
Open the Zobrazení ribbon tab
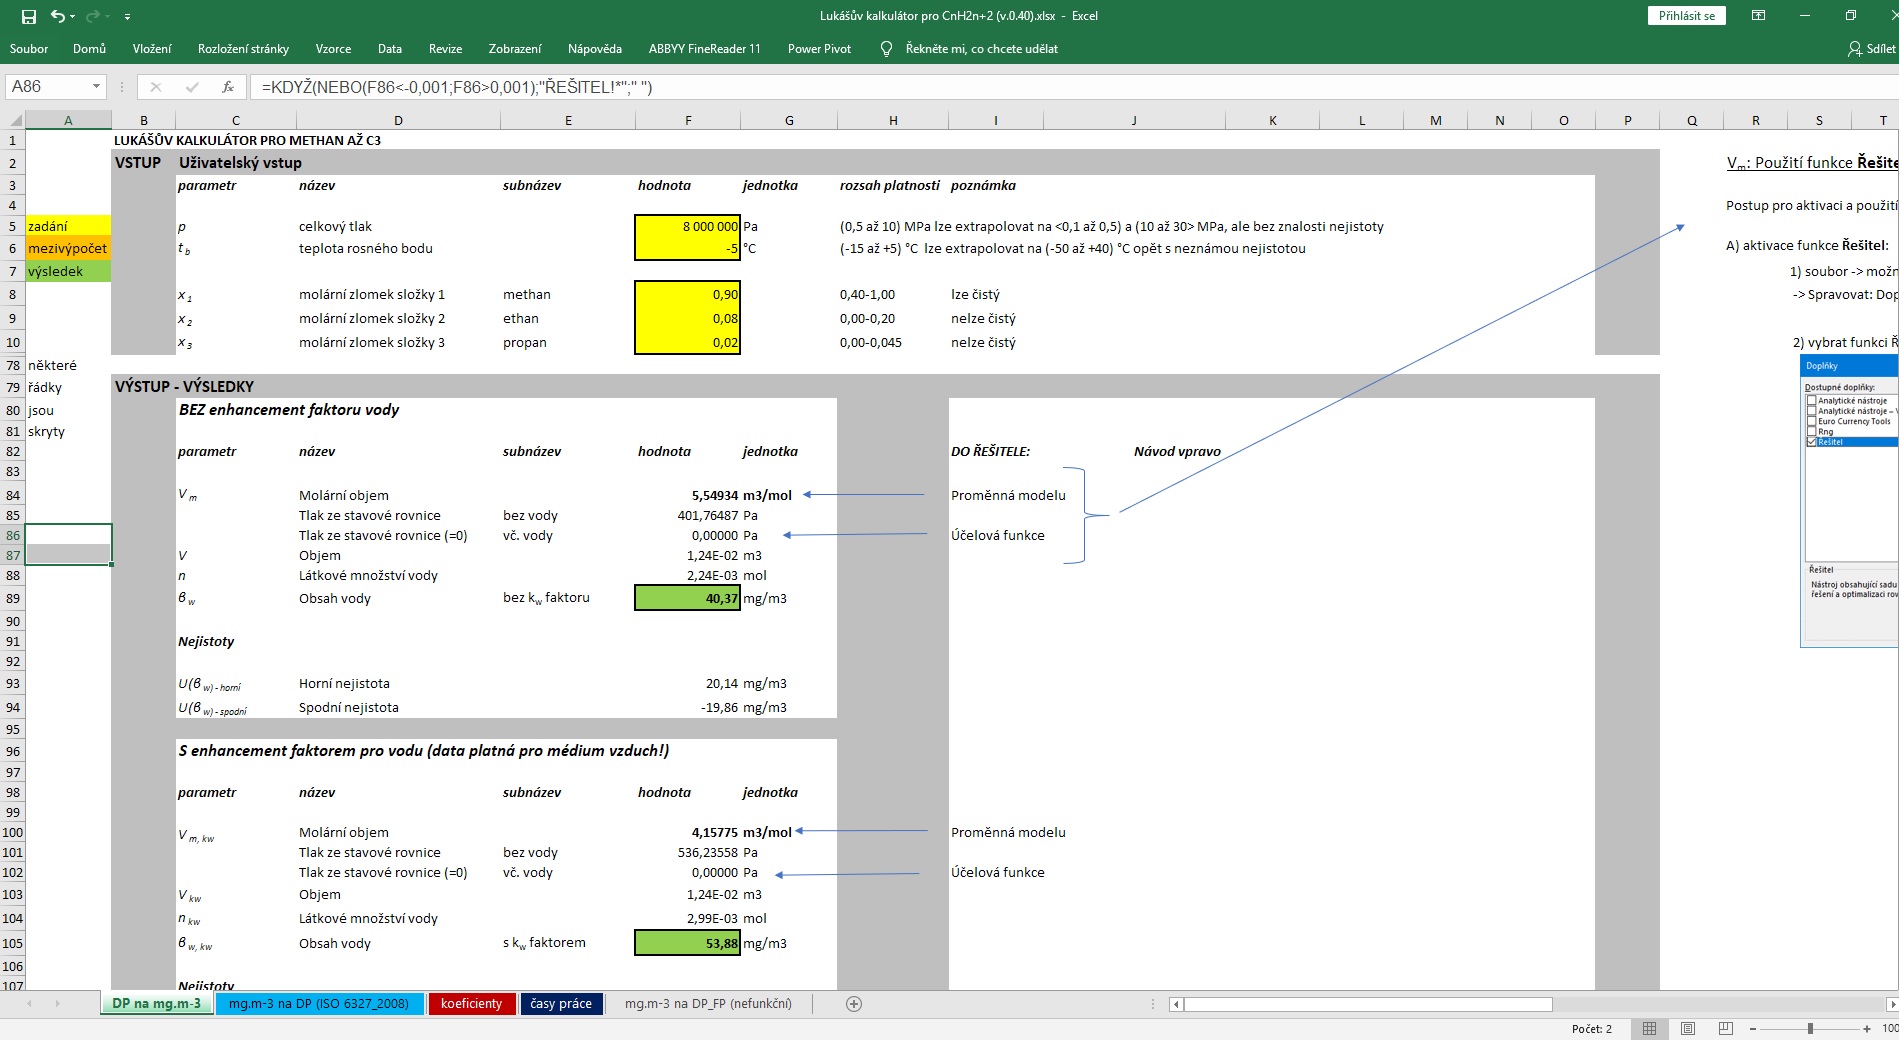(x=515, y=48)
